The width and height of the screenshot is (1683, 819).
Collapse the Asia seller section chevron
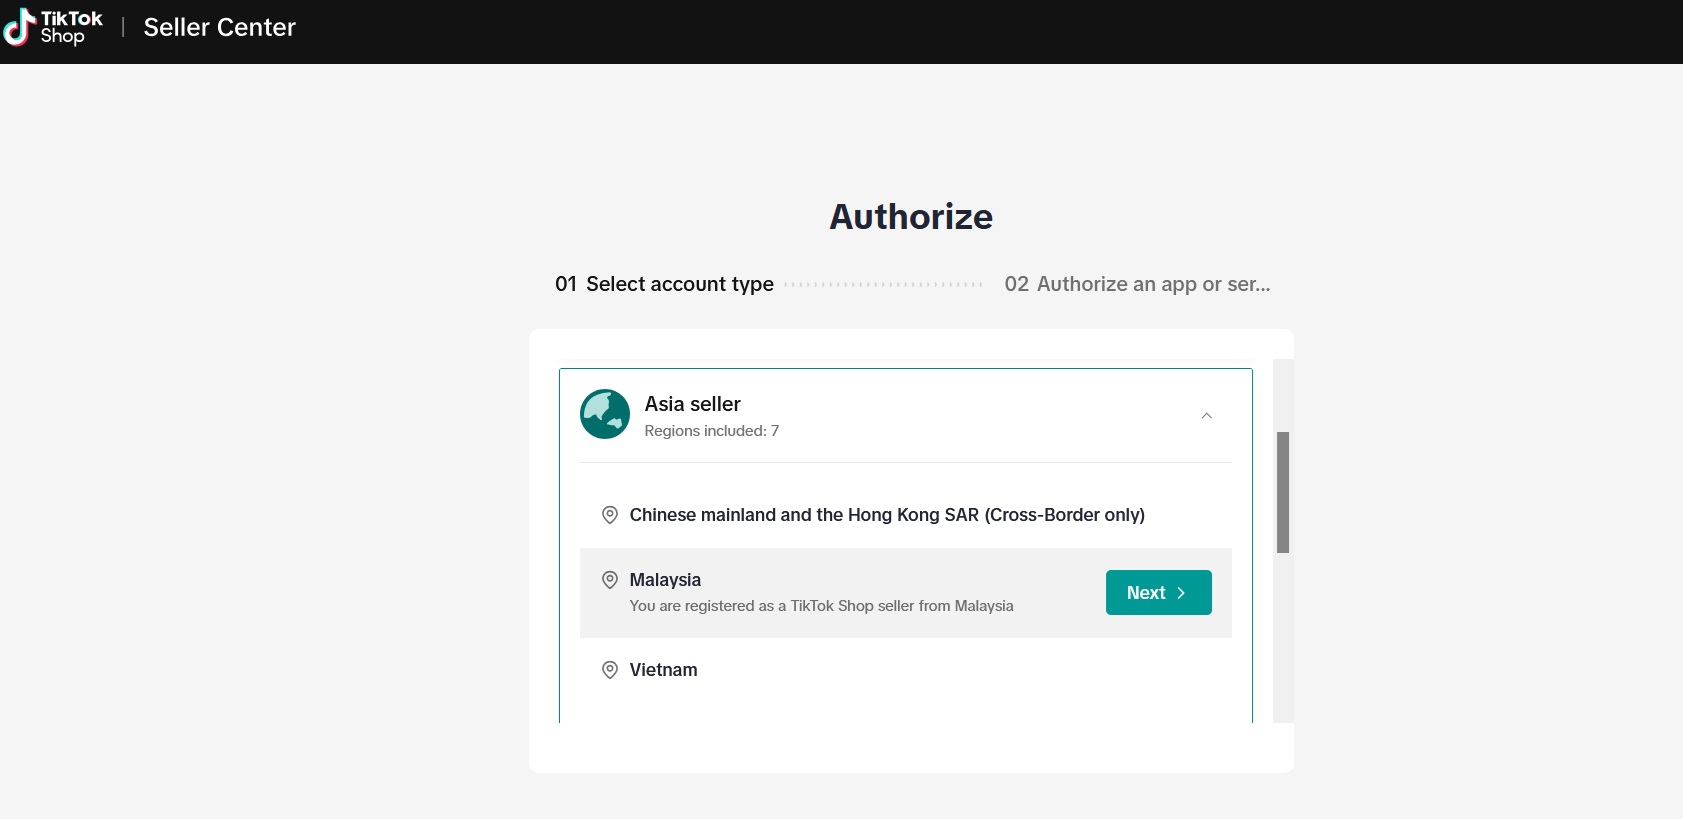coord(1206,416)
